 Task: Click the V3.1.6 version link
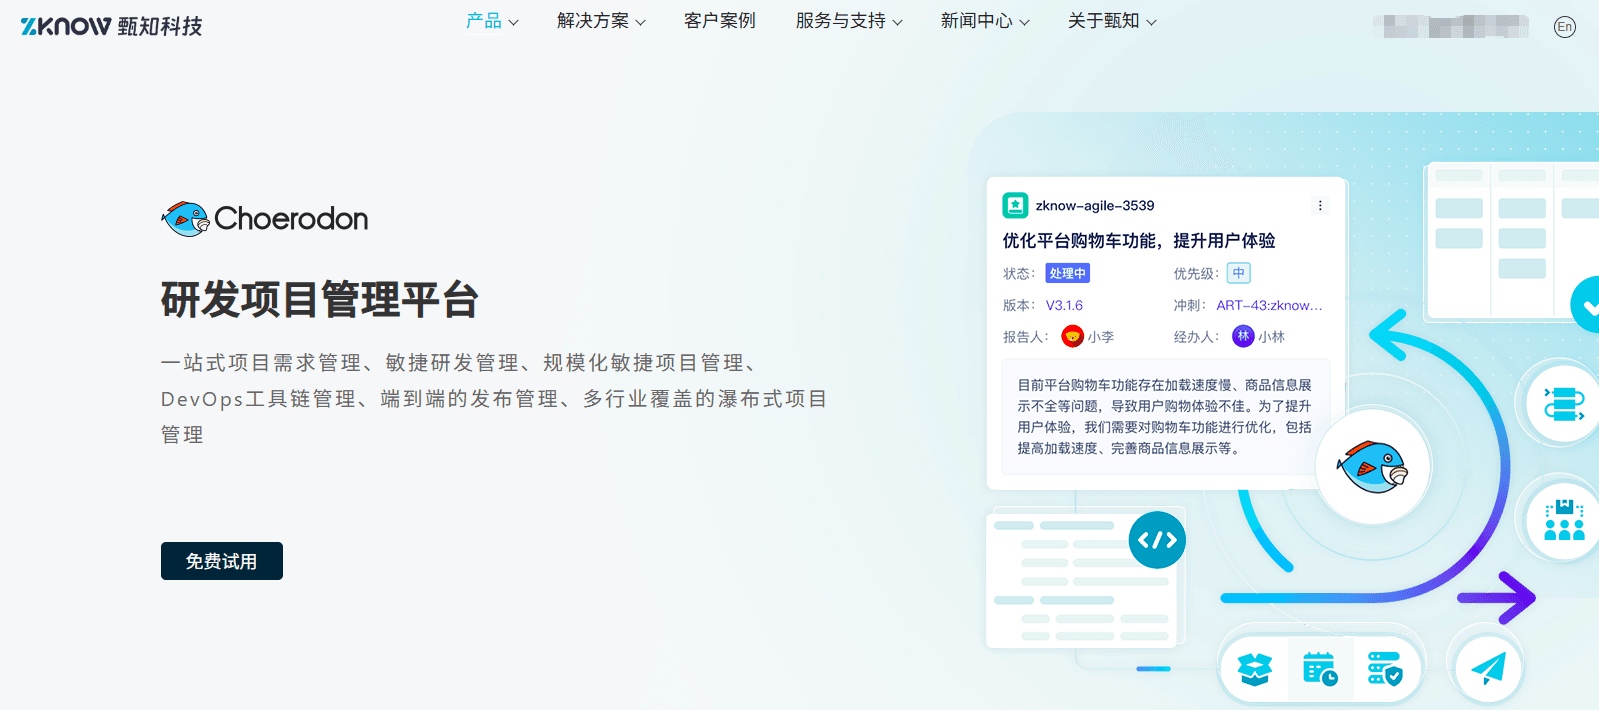(x=1064, y=306)
